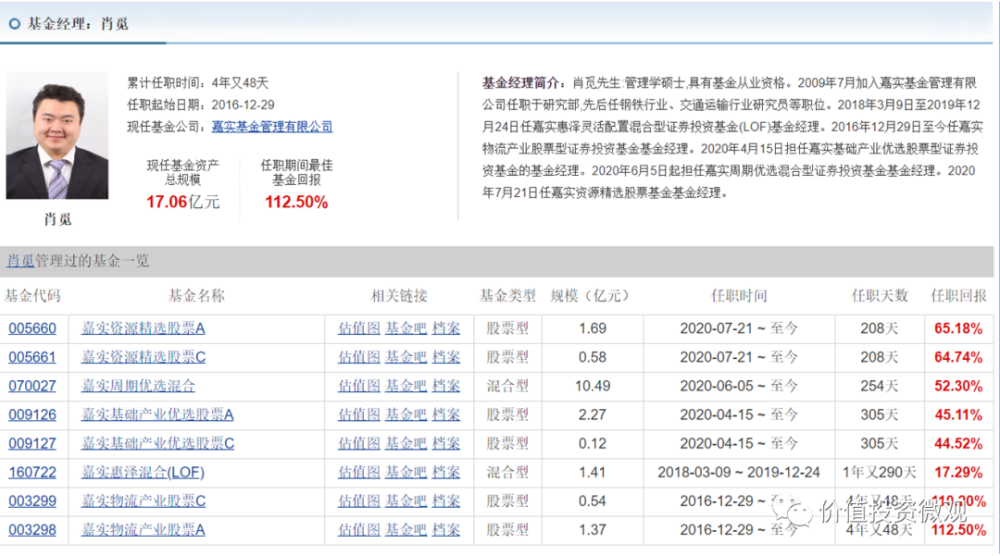Click the 17.06亿元 total assets value
This screenshot has height=556, width=1000.
pos(183,202)
